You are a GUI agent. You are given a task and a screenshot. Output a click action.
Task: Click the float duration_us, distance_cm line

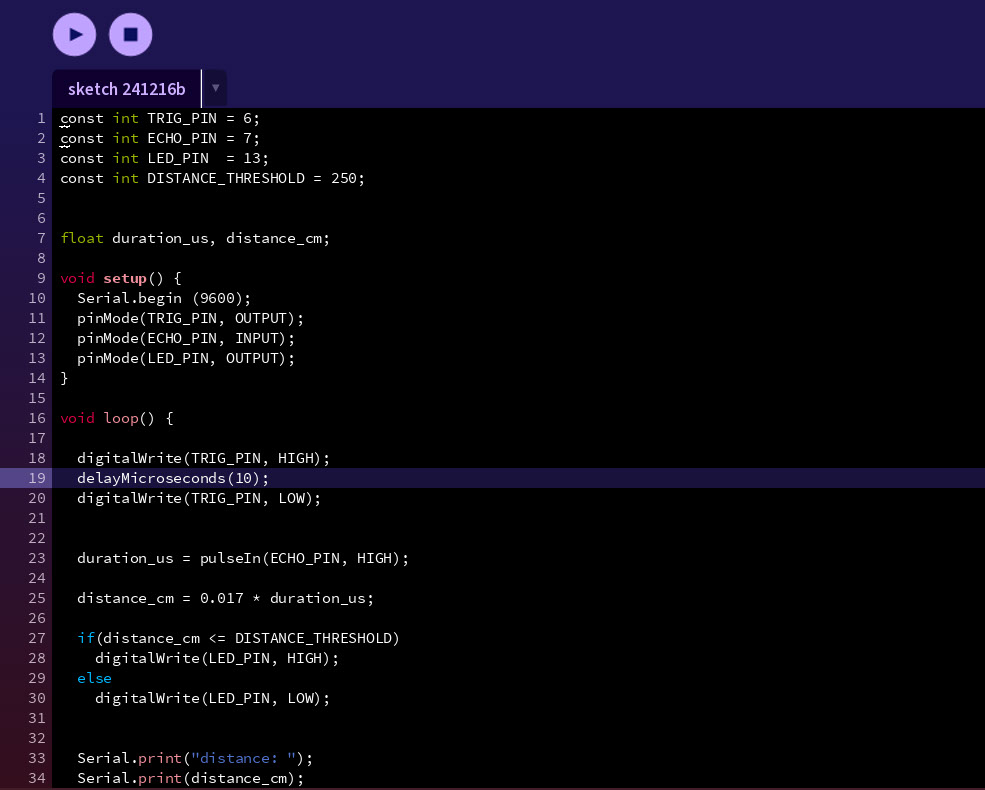(195, 238)
